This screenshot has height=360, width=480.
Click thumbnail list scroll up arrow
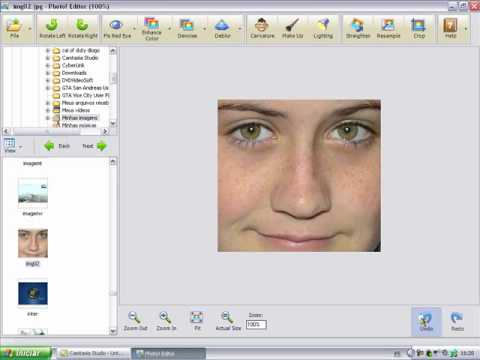coord(113,162)
